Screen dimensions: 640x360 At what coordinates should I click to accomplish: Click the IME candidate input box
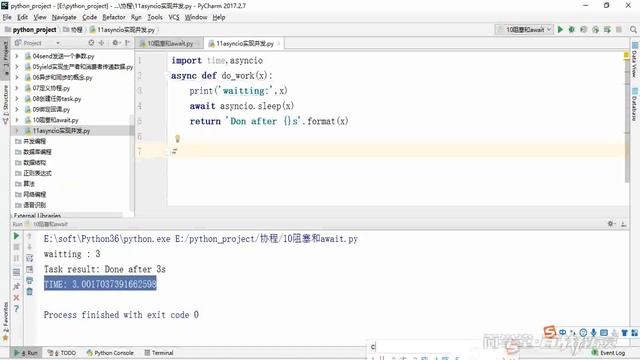click(x=441, y=347)
